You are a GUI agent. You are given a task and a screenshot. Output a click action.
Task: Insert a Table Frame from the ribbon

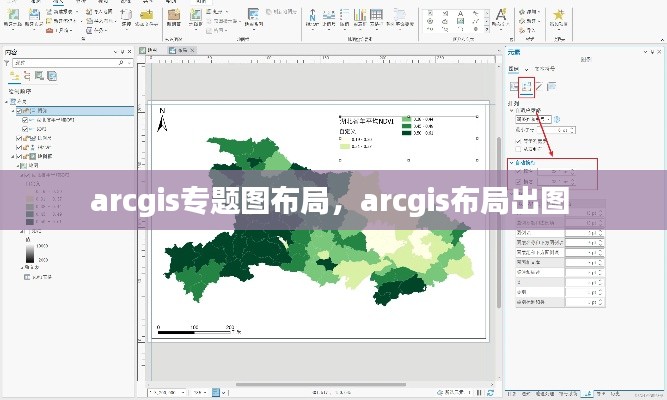(x=376, y=16)
